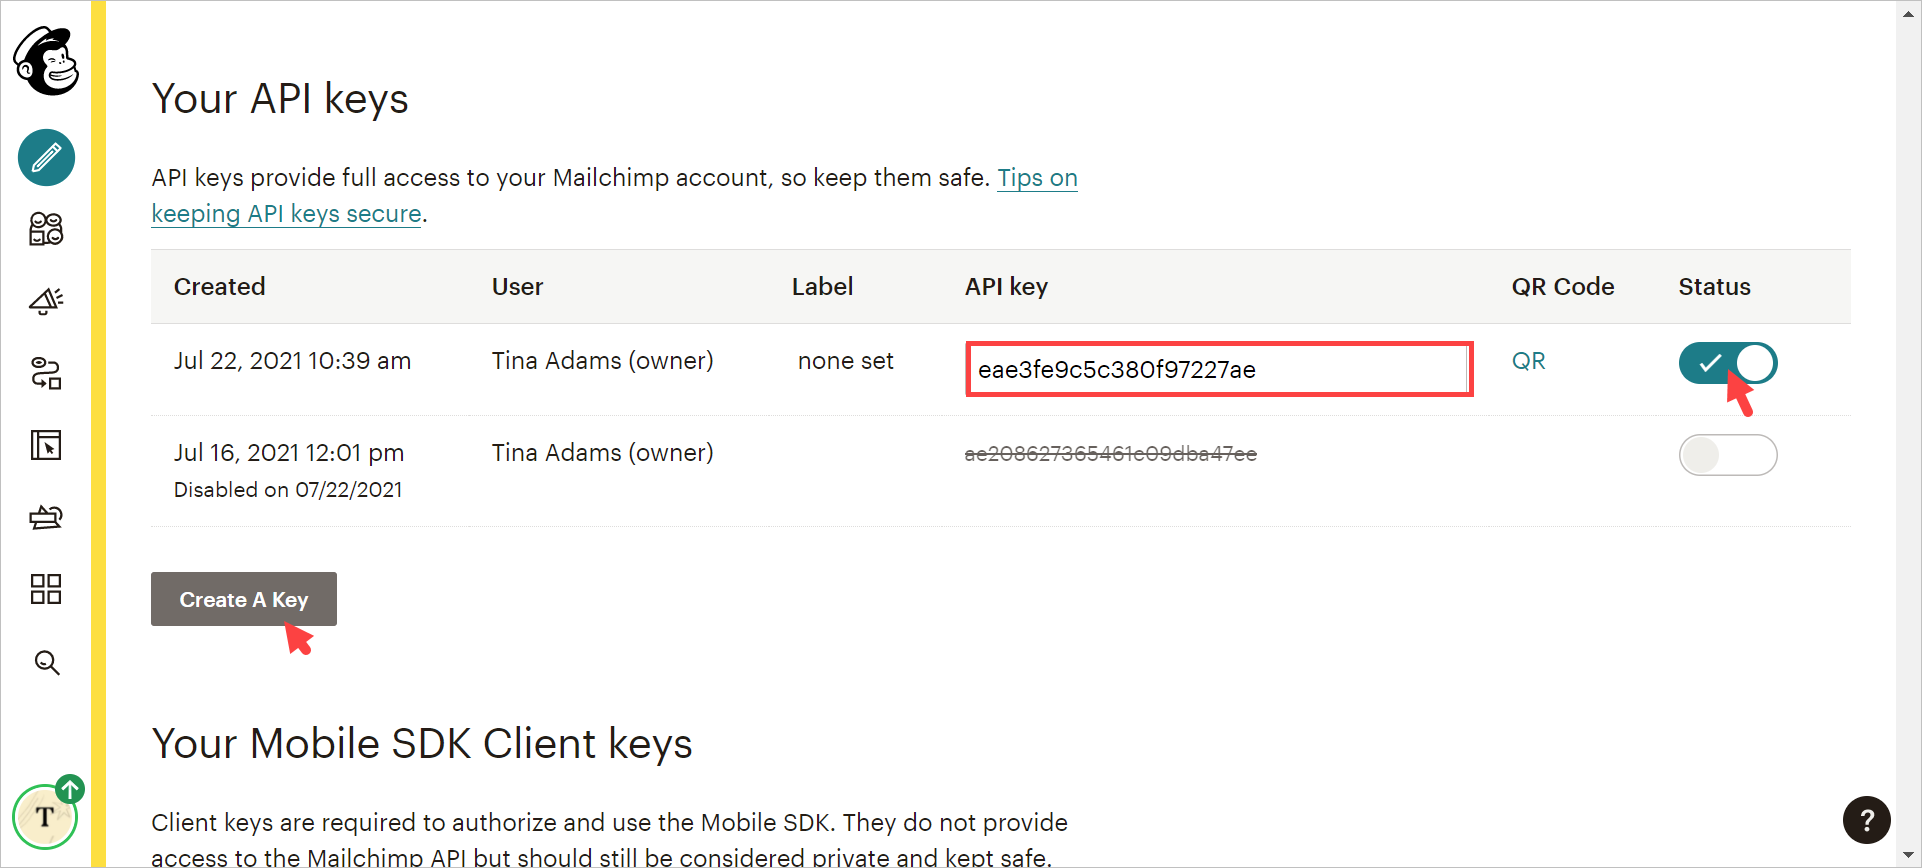Click the Search magnifier icon
The width and height of the screenshot is (1922, 868).
pyautogui.click(x=46, y=662)
